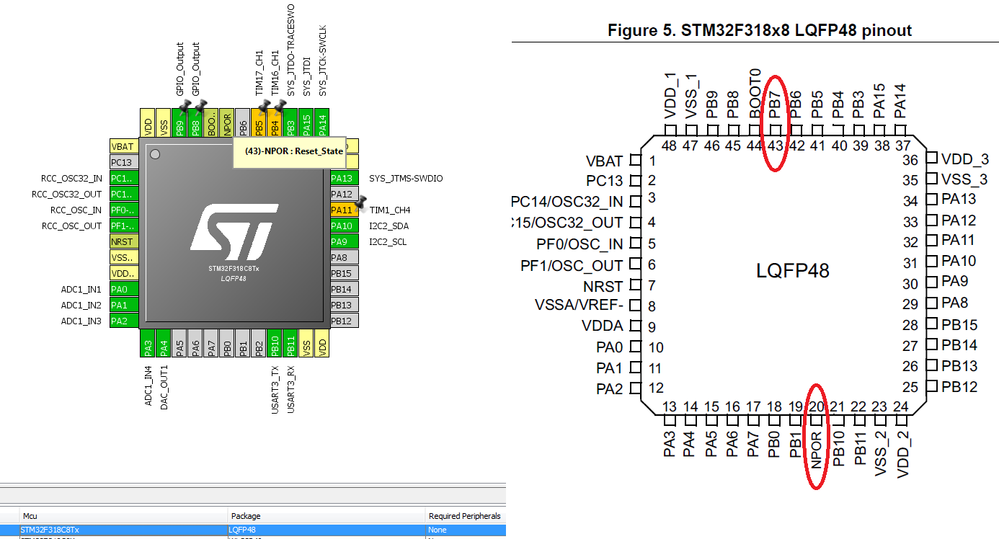Select the PB11 pin for USART3_RX
The height and width of the screenshot is (539, 999).
pos(291,343)
